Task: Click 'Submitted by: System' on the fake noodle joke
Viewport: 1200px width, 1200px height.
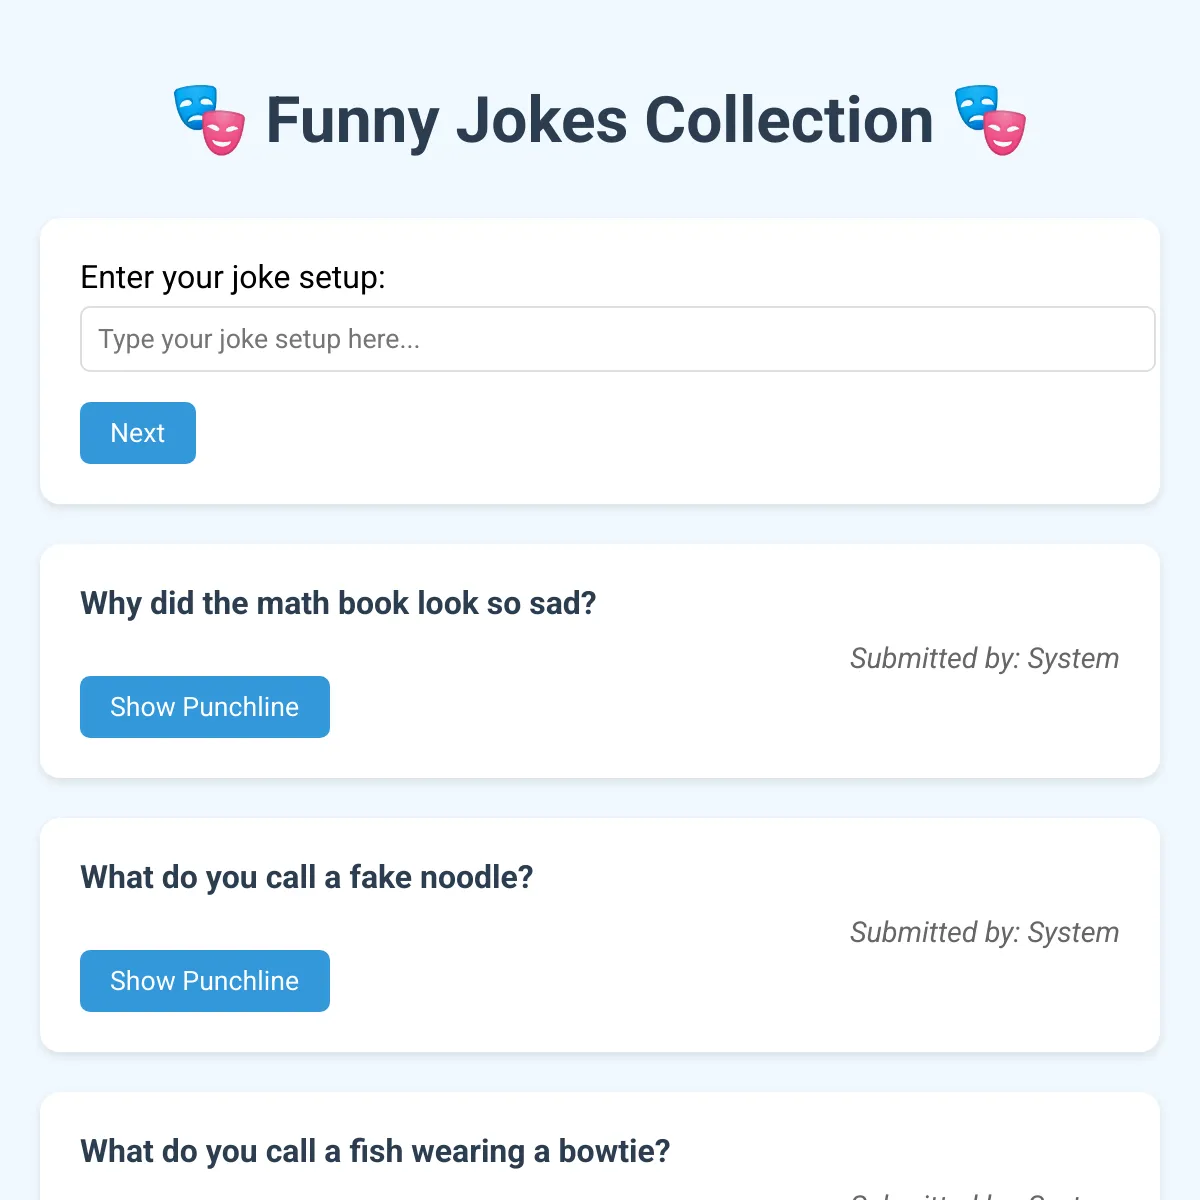Action: coord(984,932)
